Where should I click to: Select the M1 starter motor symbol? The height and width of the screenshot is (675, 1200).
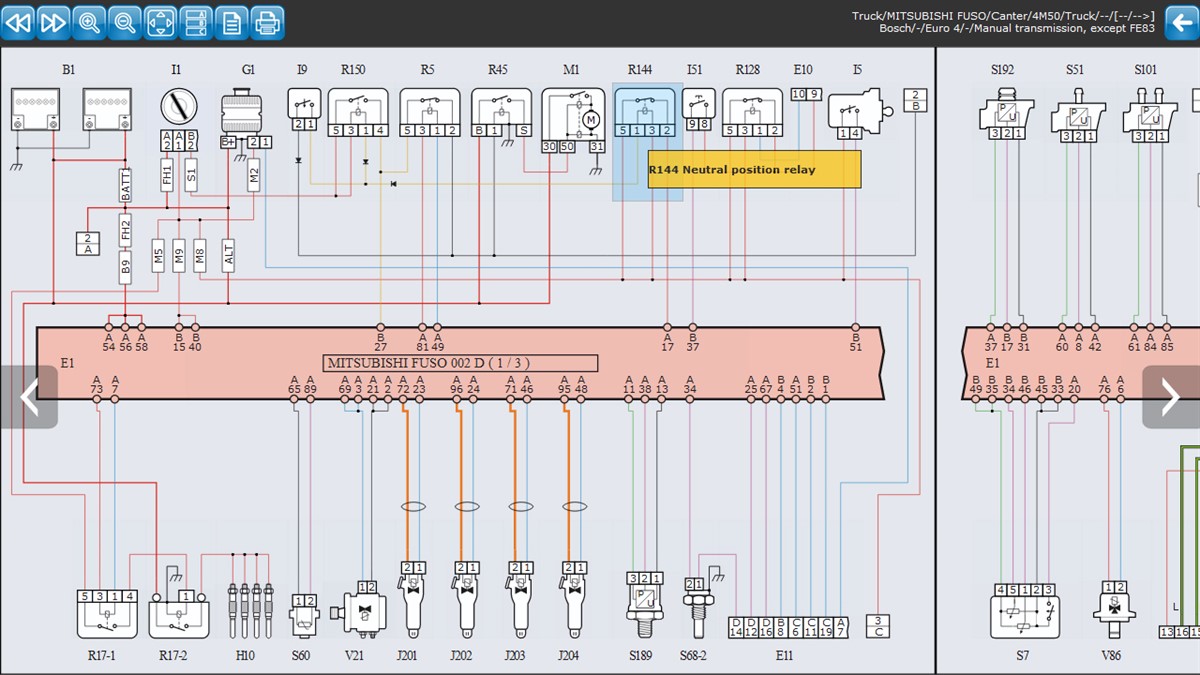point(574,120)
